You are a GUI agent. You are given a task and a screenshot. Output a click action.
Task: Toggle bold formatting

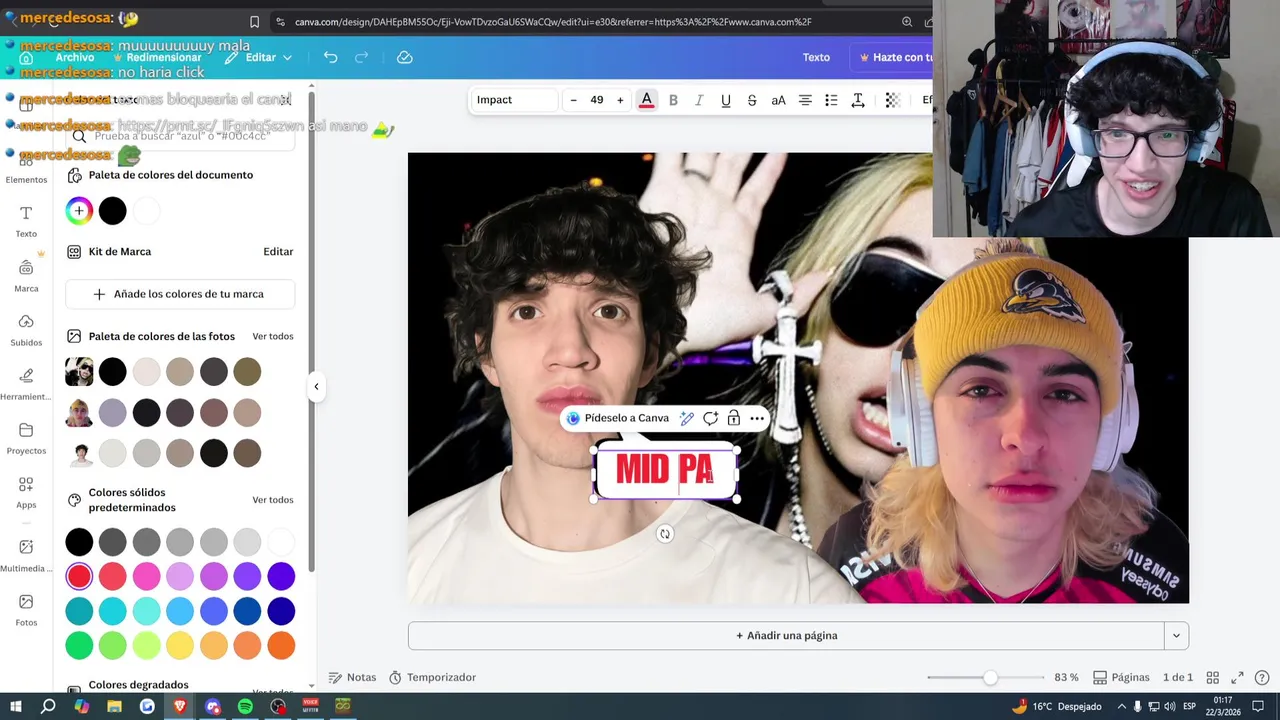[x=673, y=100]
